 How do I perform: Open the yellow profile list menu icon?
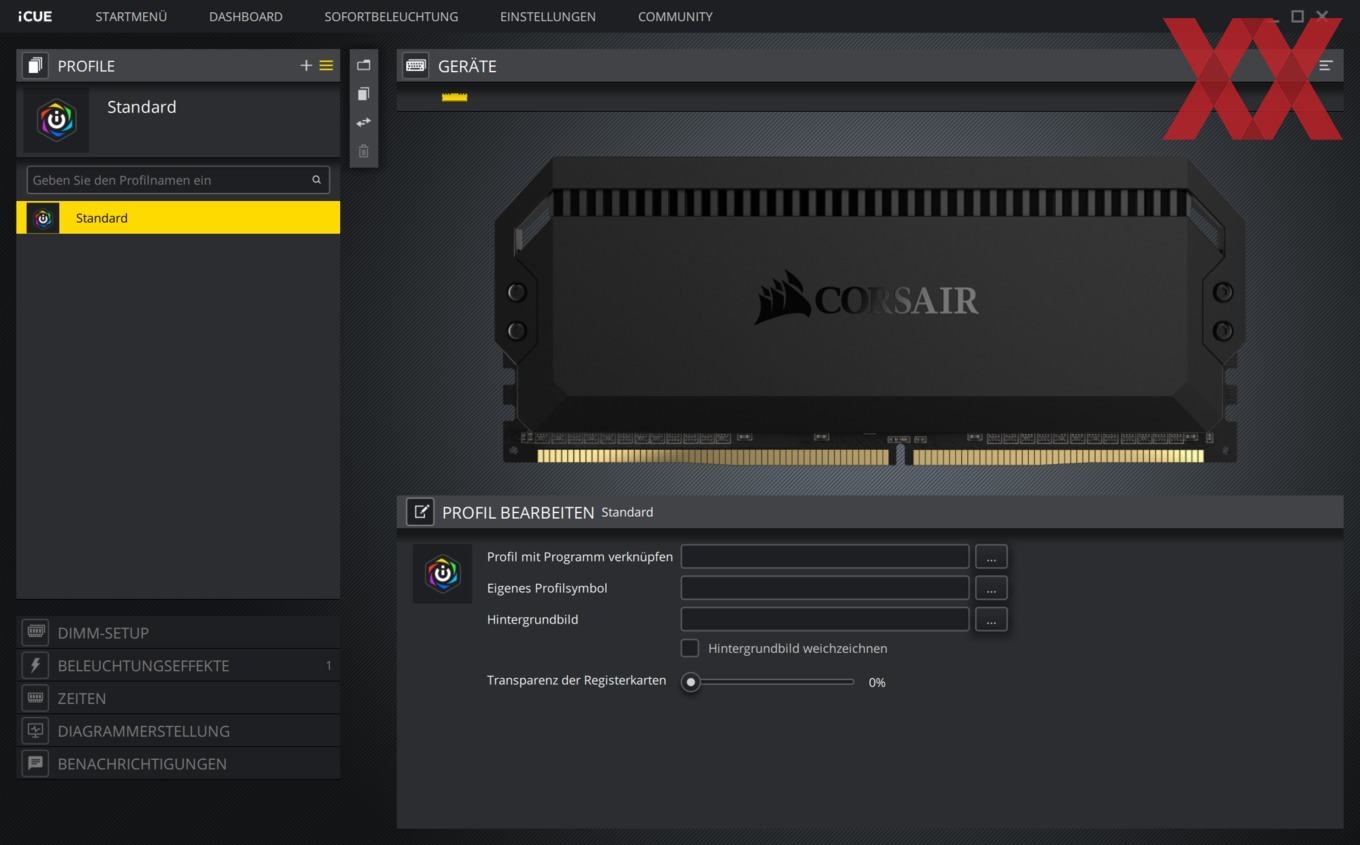pos(326,66)
